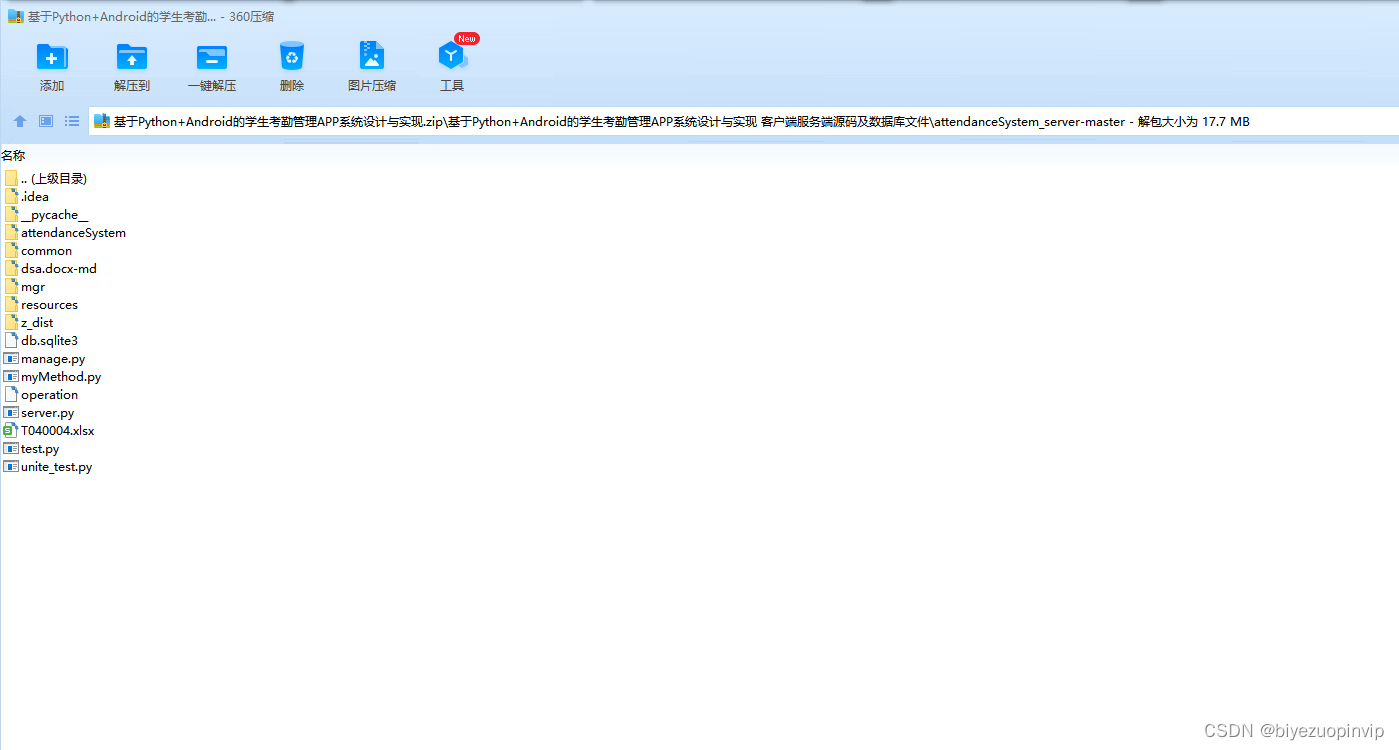Select the z_dist folder
The width and height of the screenshot is (1399, 750).
tap(30, 322)
